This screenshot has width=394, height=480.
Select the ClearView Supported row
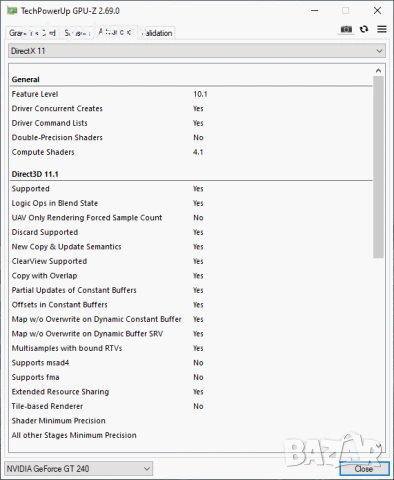click(x=191, y=261)
